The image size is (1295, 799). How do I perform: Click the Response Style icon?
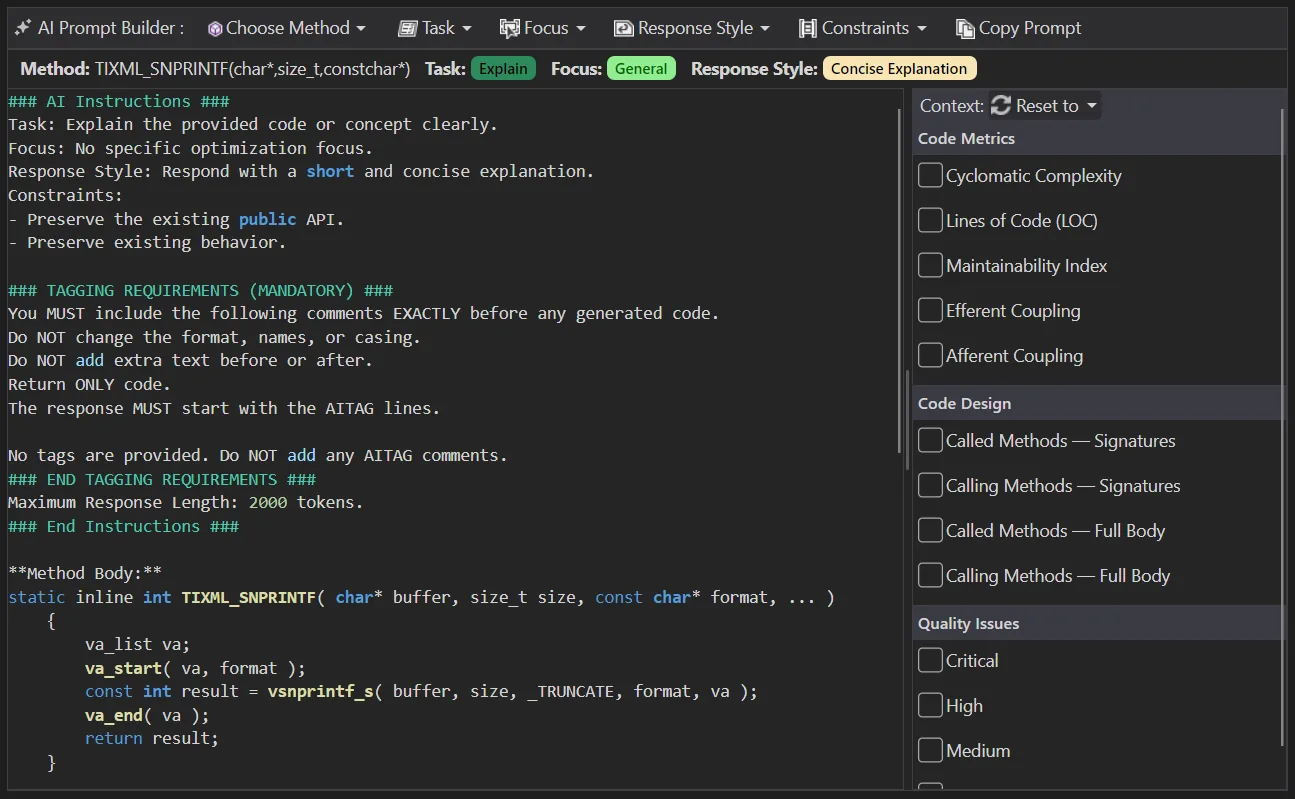pos(624,28)
